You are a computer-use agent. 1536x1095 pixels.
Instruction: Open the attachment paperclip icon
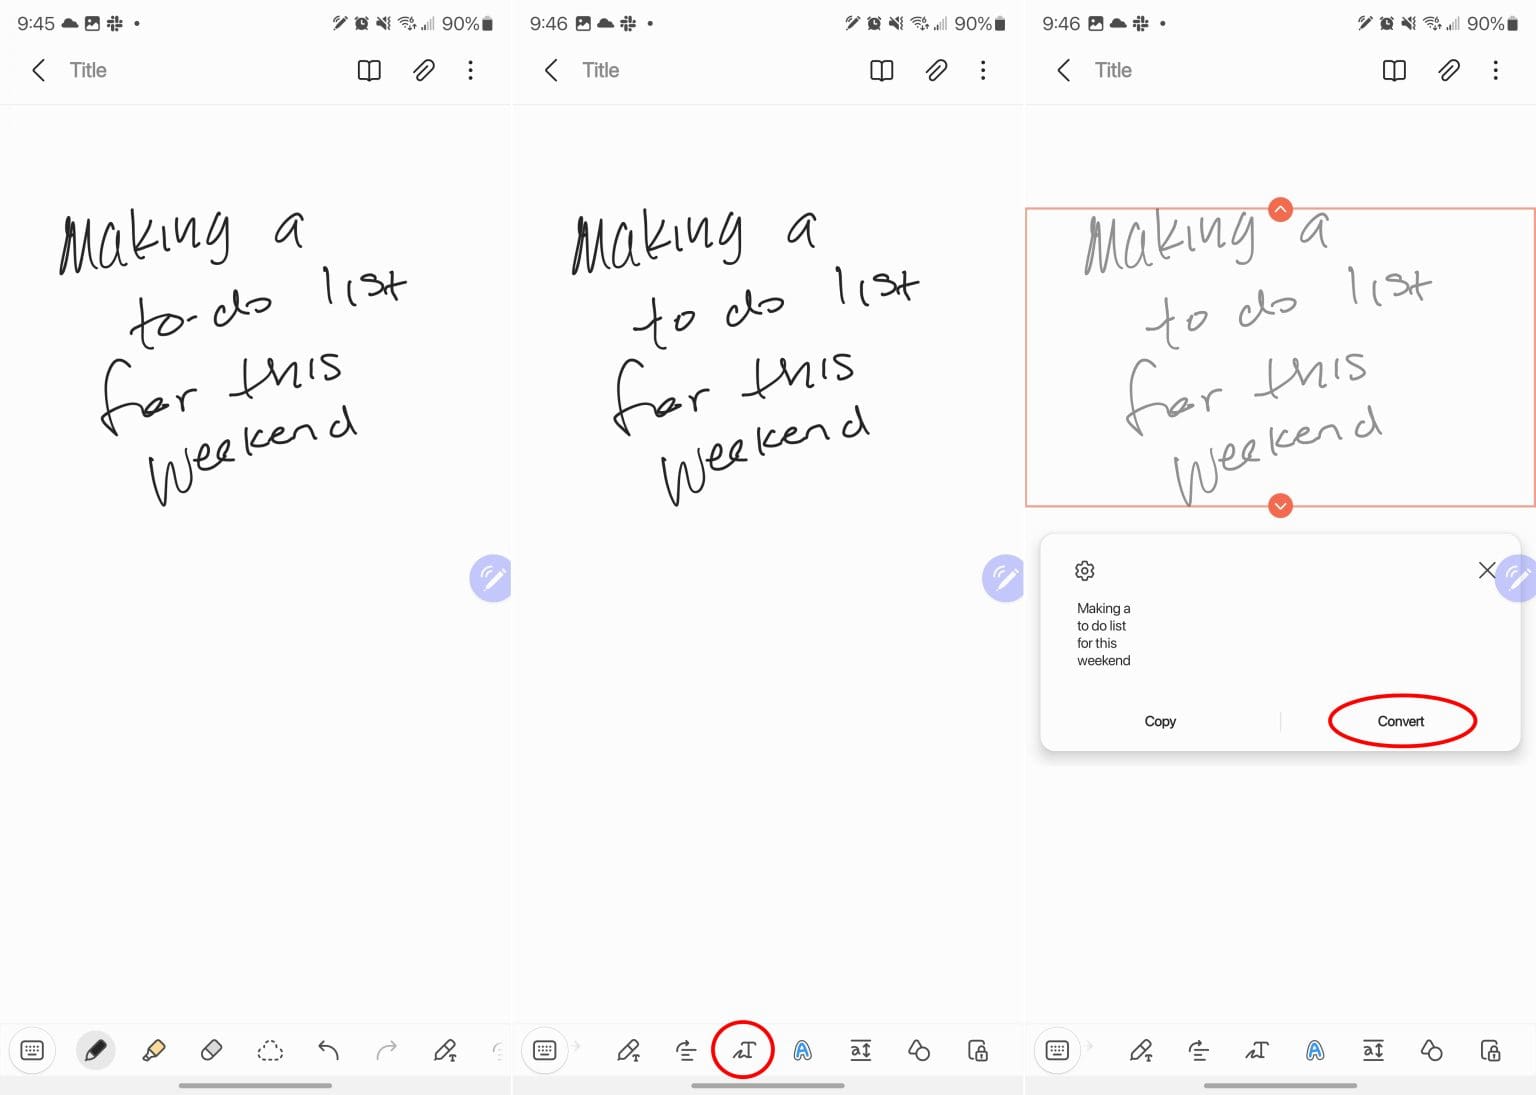(x=423, y=70)
